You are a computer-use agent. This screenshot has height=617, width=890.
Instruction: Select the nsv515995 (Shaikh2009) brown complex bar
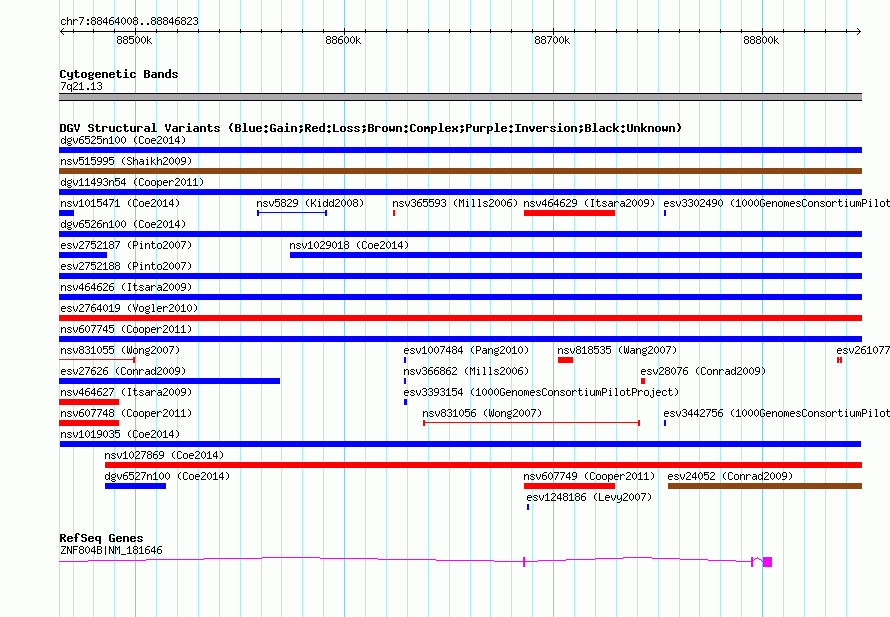click(460, 171)
